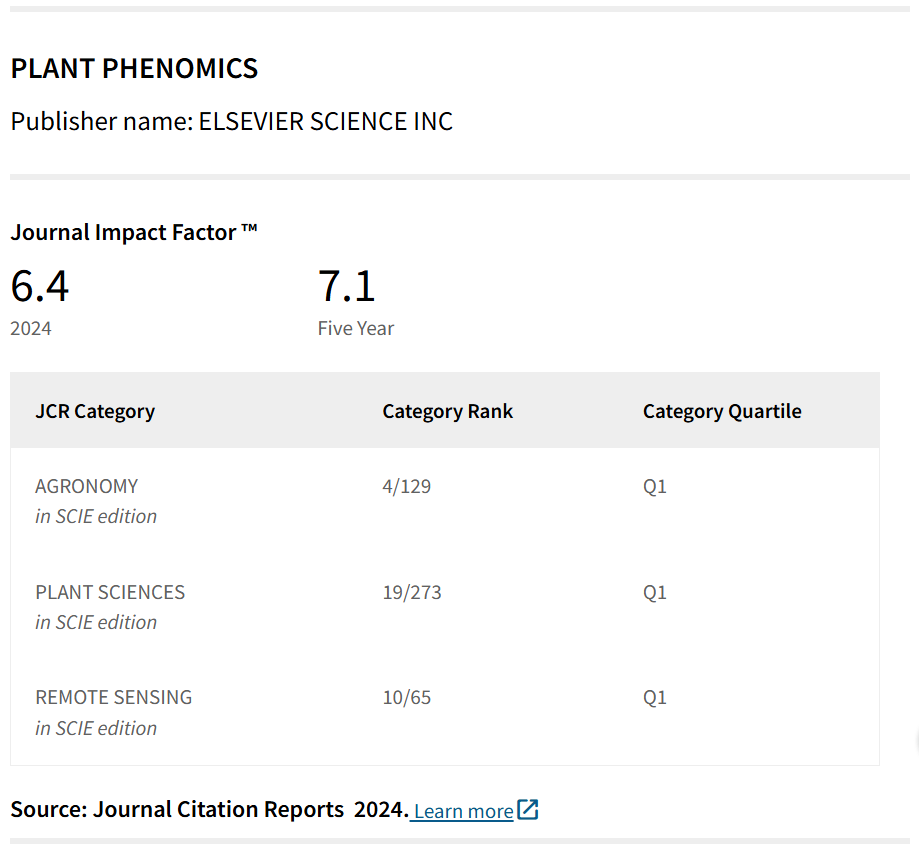Screen dimensions: 919x849
Task: Click the external link icon beside Learn more
Action: (x=528, y=810)
